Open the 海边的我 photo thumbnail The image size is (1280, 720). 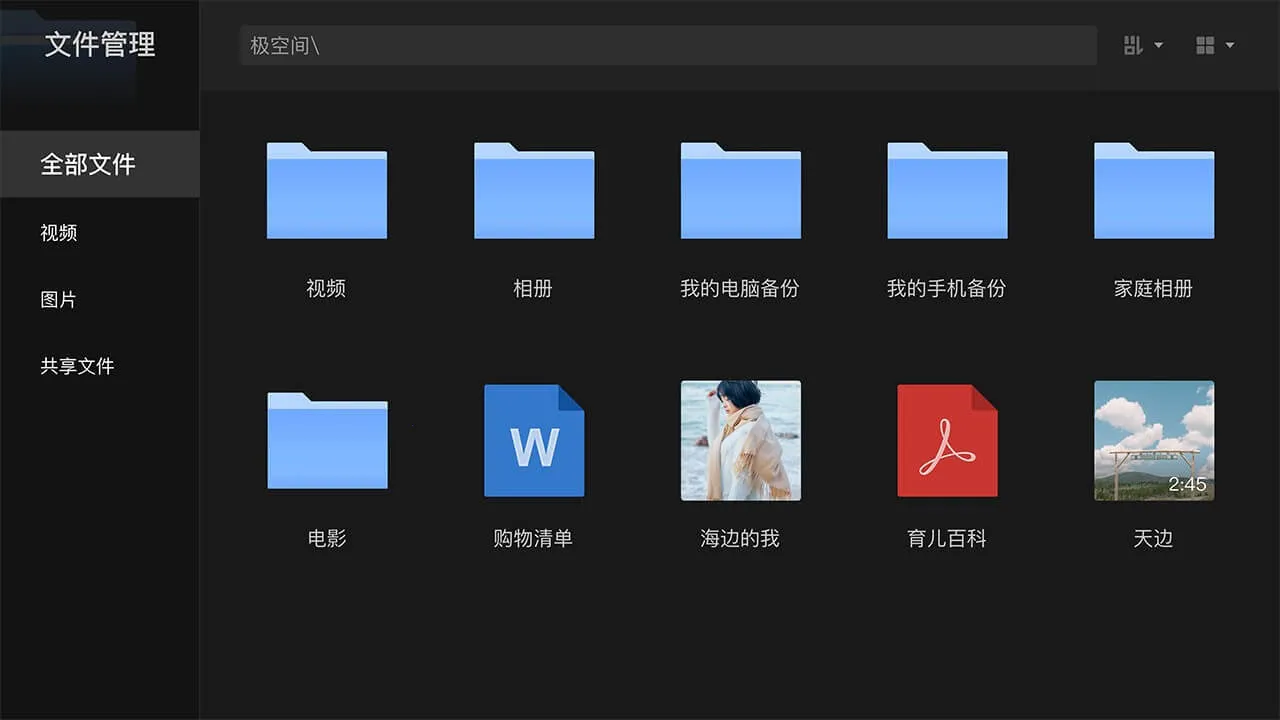pyautogui.click(x=740, y=441)
